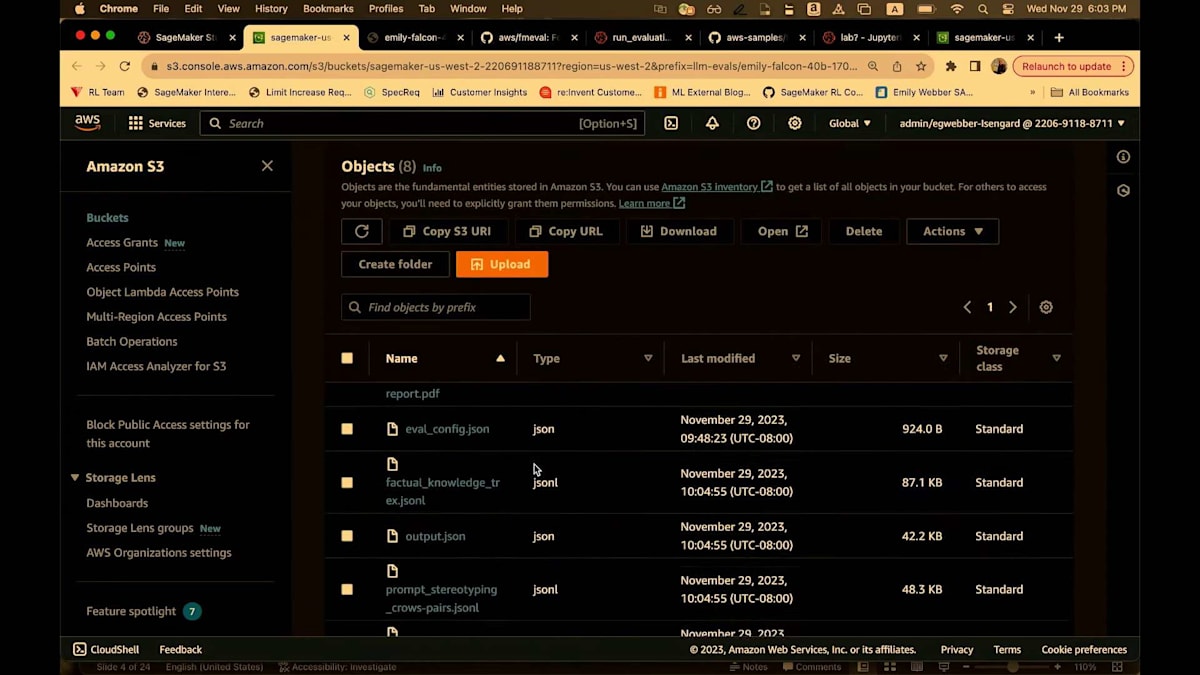
Task: Check the factual_knowledge_trex.jsonl row checkbox
Action: point(347,482)
